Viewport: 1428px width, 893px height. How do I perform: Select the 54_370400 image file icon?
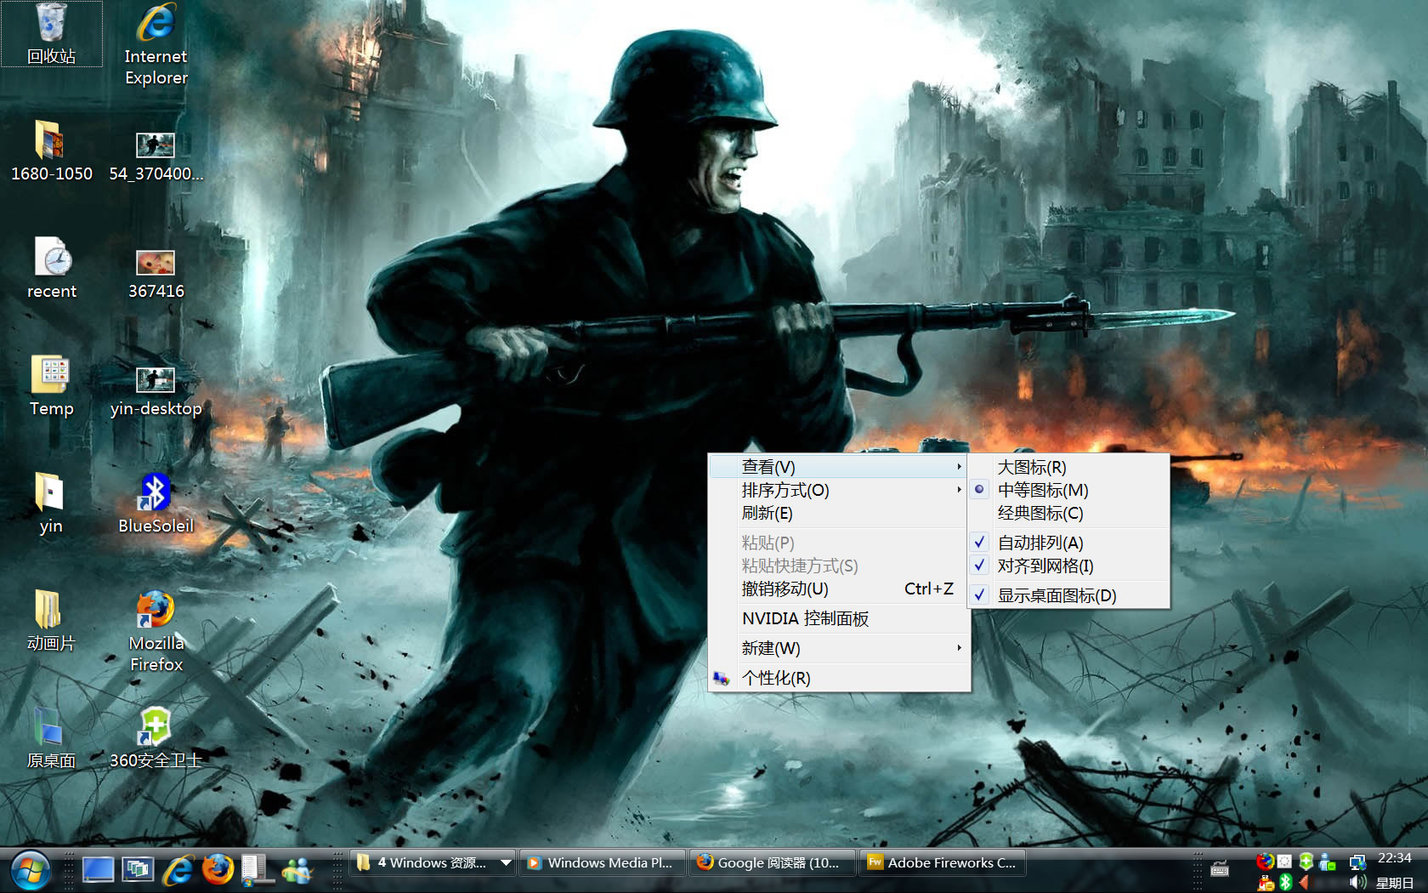tap(156, 156)
